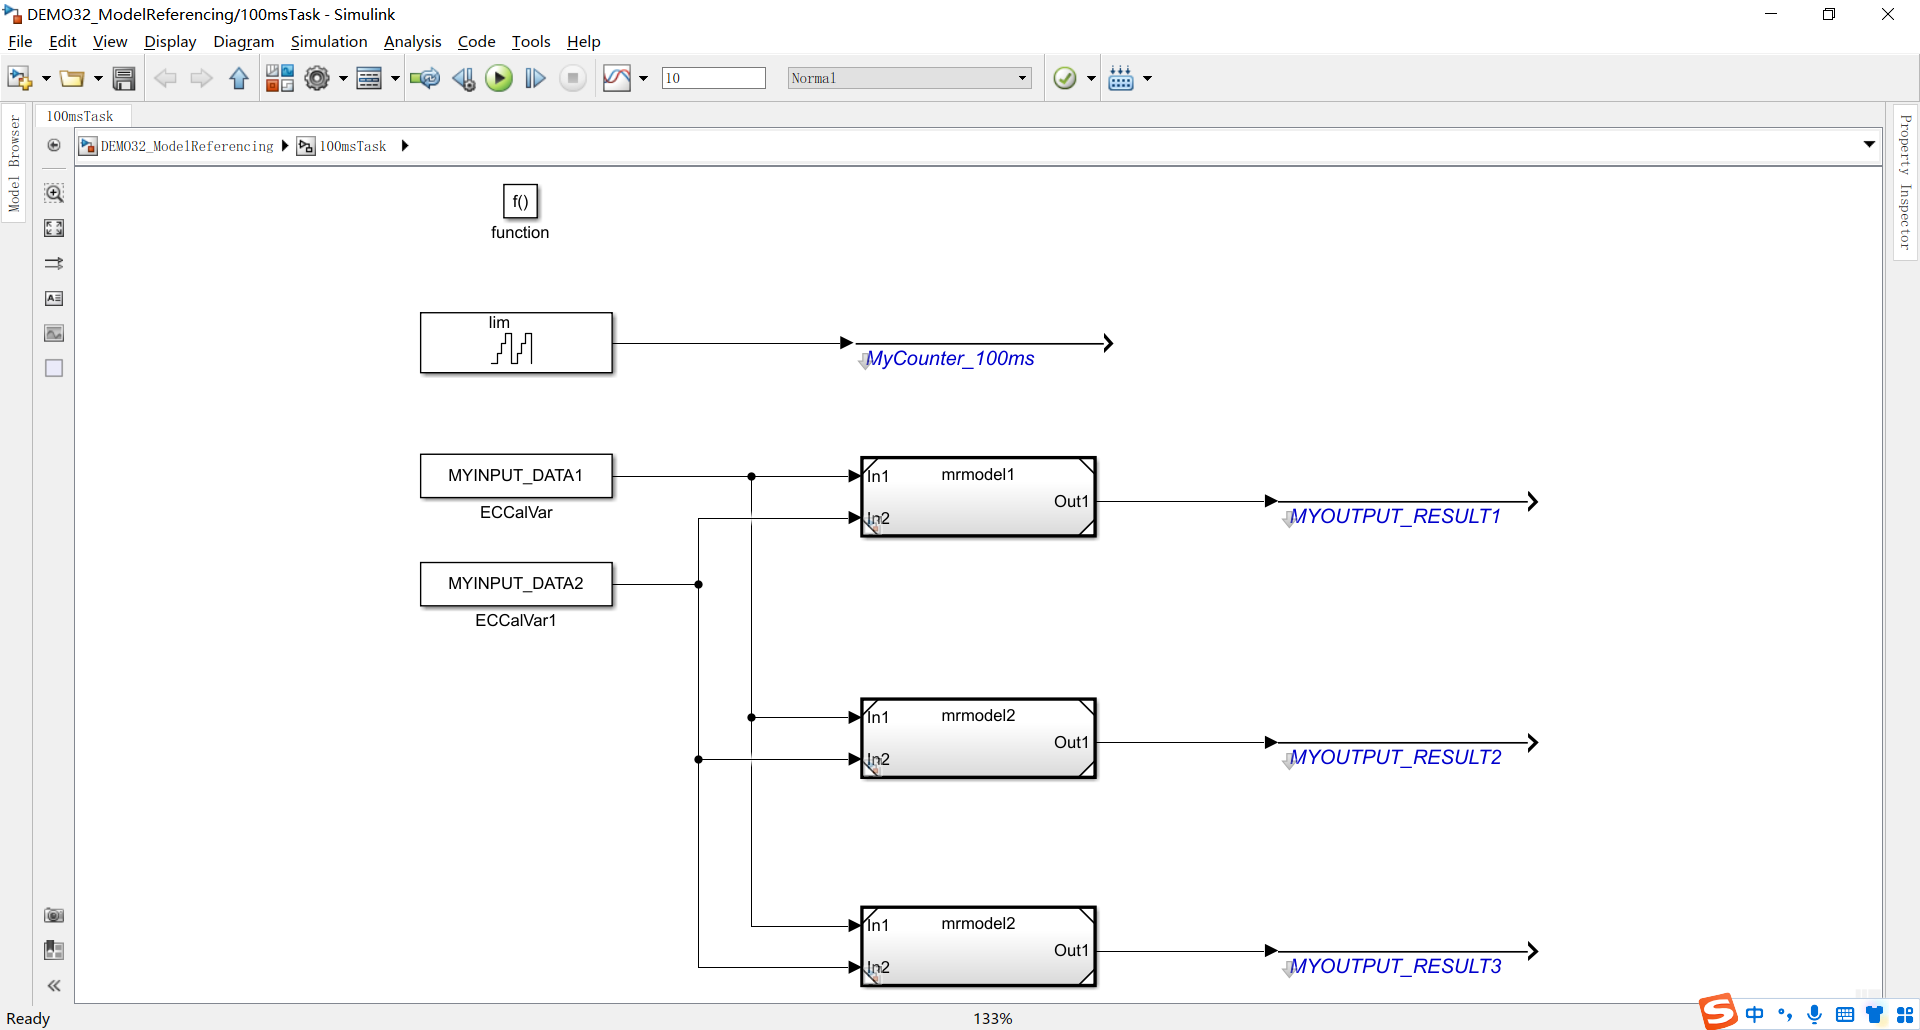
Task: Click DEMO32_ModelReferencing in the breadcrumb
Action: [x=186, y=146]
